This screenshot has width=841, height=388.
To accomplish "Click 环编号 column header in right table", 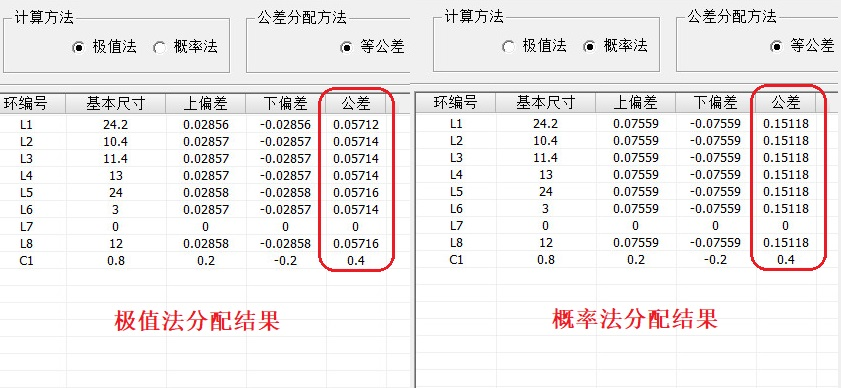I will click(455, 103).
